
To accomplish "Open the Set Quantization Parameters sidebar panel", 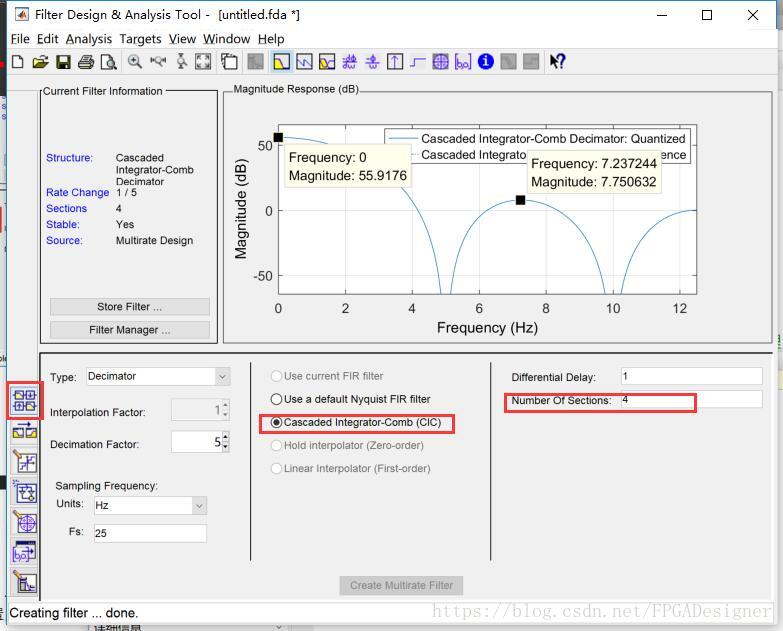I will coord(25,462).
